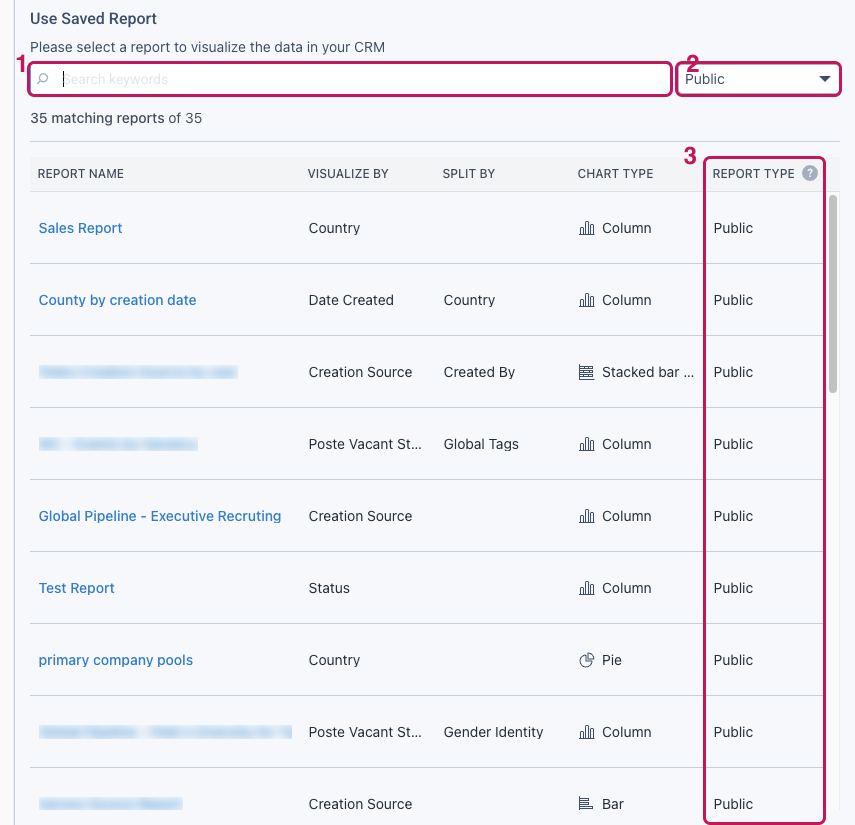Image resolution: width=855 pixels, height=825 pixels.
Task: Open the Sales Report link
Action: 80,228
